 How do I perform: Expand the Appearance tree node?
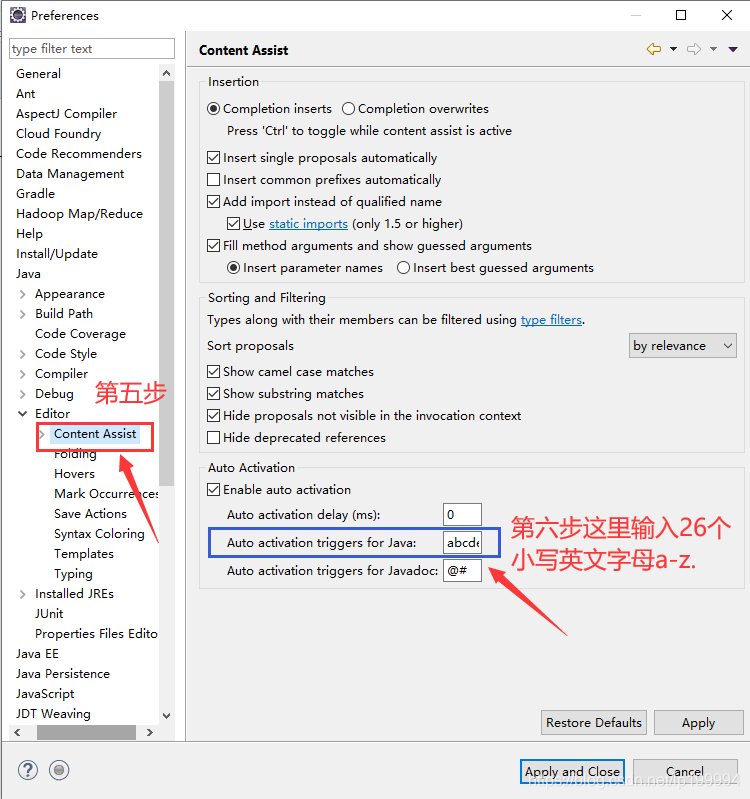pyautogui.click(x=22, y=294)
